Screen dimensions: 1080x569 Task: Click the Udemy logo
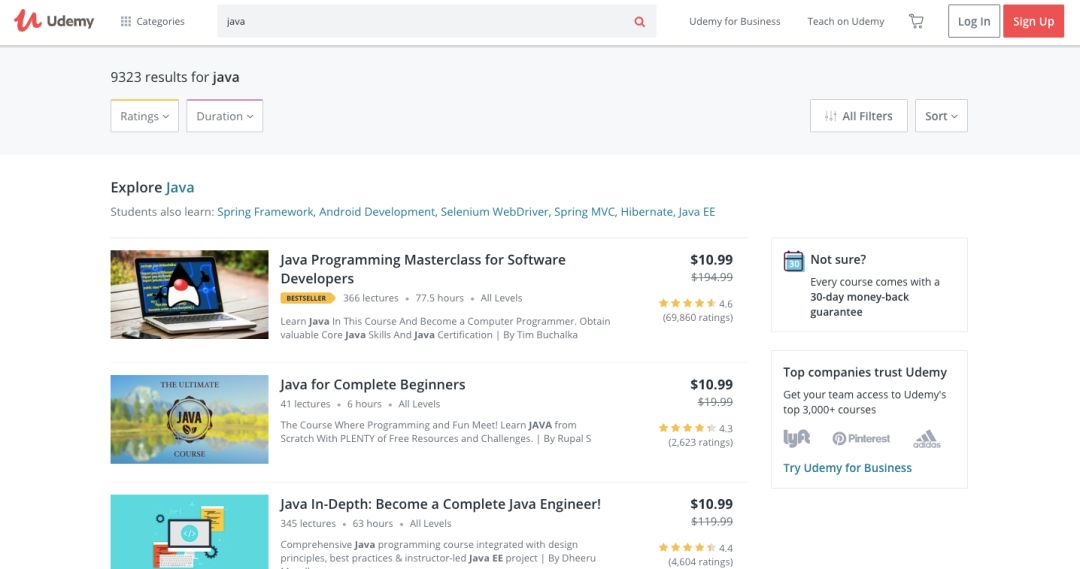pos(54,21)
